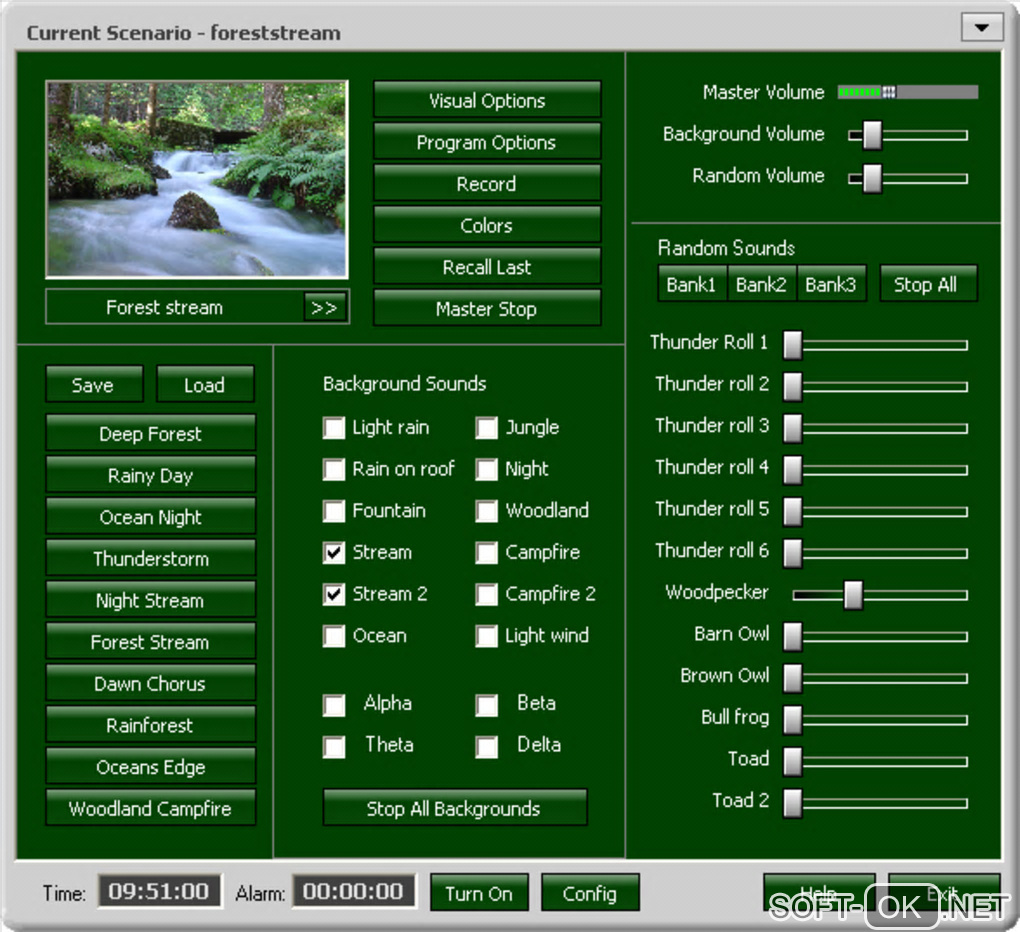Open the title bar dropdown arrow
This screenshot has height=932, width=1020.
click(982, 27)
